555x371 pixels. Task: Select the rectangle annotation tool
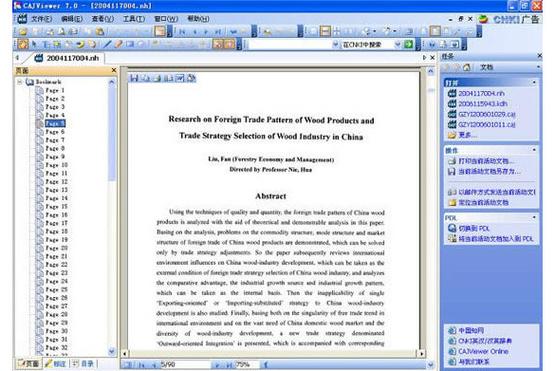130,44
